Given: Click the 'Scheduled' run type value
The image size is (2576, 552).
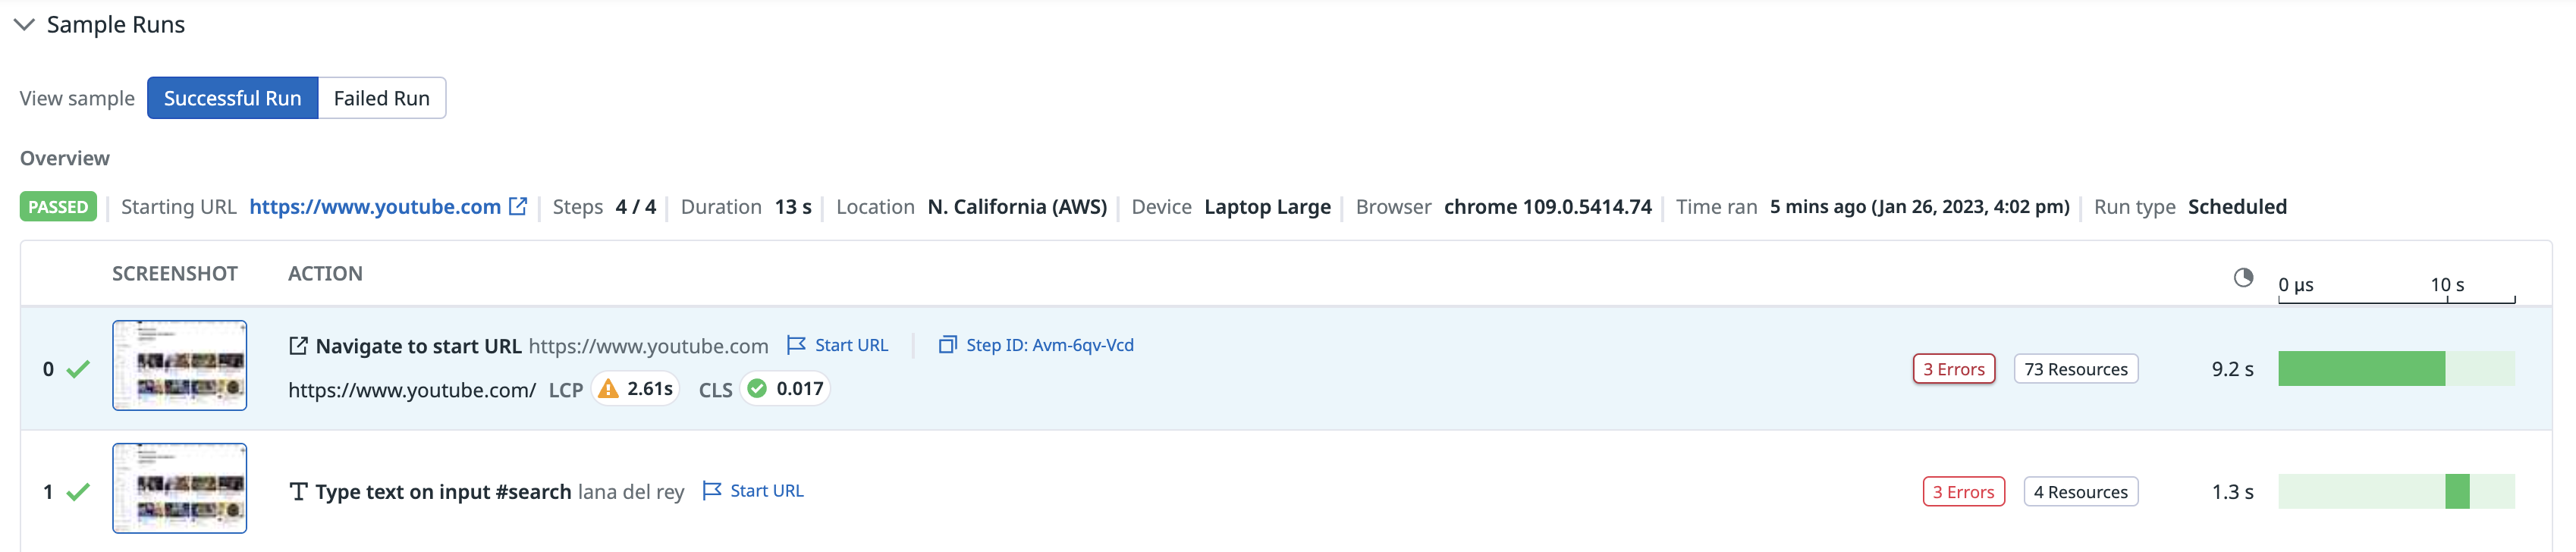Looking at the screenshot, I should [x=2237, y=207].
